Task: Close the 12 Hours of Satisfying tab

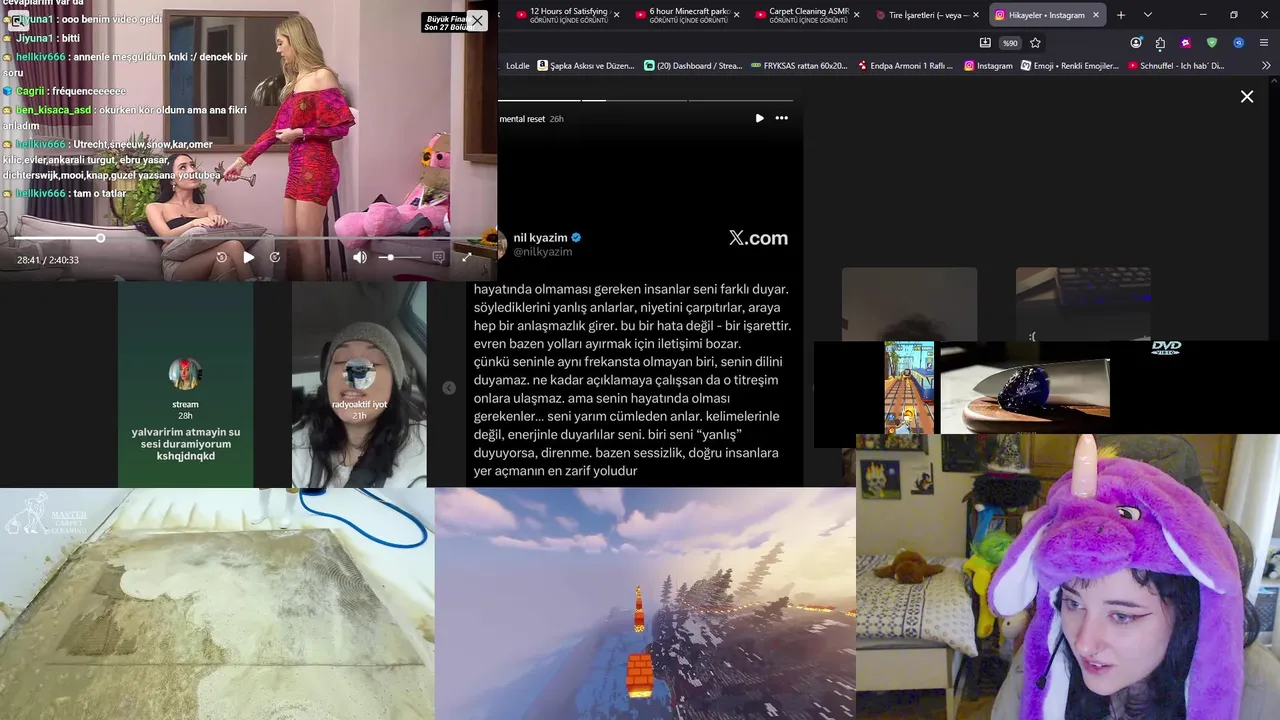Action: tap(616, 15)
